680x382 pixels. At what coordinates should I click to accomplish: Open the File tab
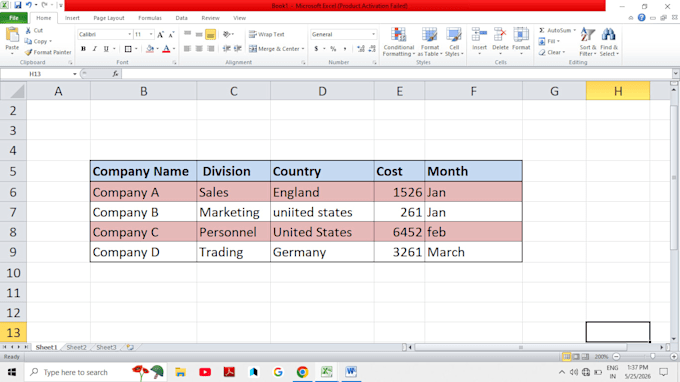[14, 18]
